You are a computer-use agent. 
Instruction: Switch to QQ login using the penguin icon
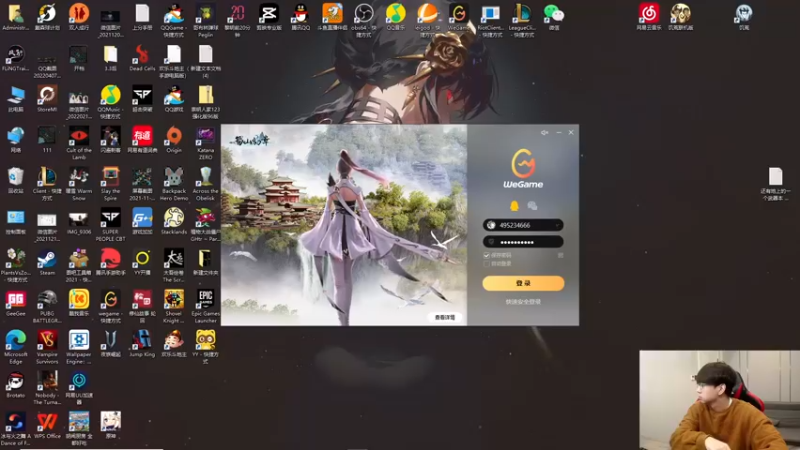pyautogui.click(x=514, y=206)
